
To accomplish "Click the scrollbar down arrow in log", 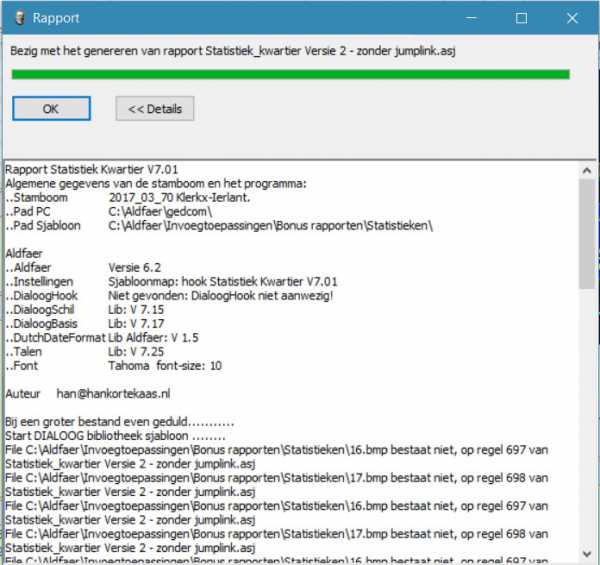I will tap(587, 555).
